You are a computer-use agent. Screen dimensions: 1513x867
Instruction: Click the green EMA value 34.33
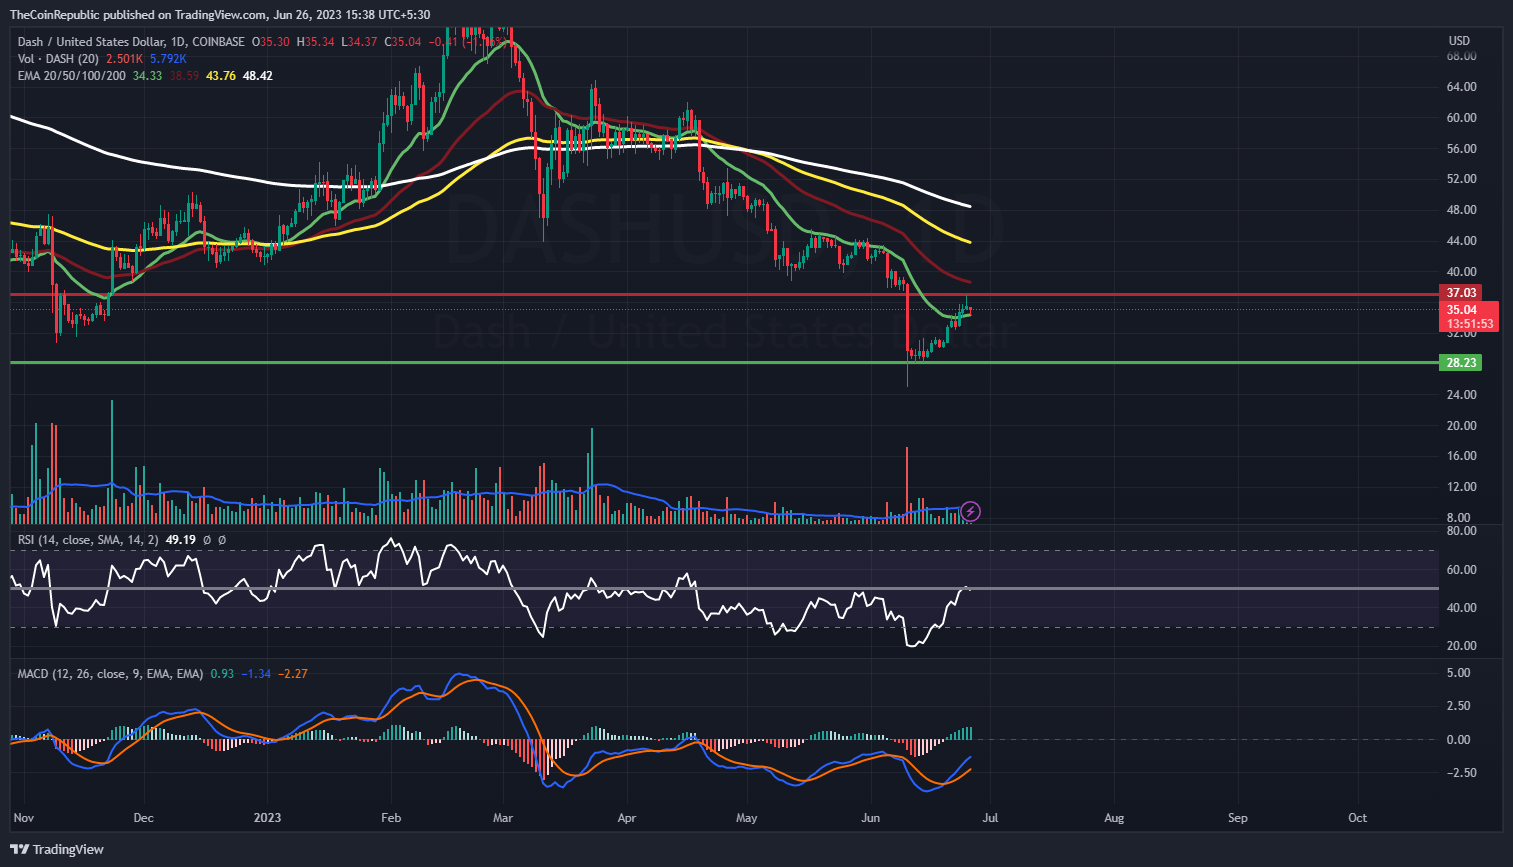(x=147, y=76)
